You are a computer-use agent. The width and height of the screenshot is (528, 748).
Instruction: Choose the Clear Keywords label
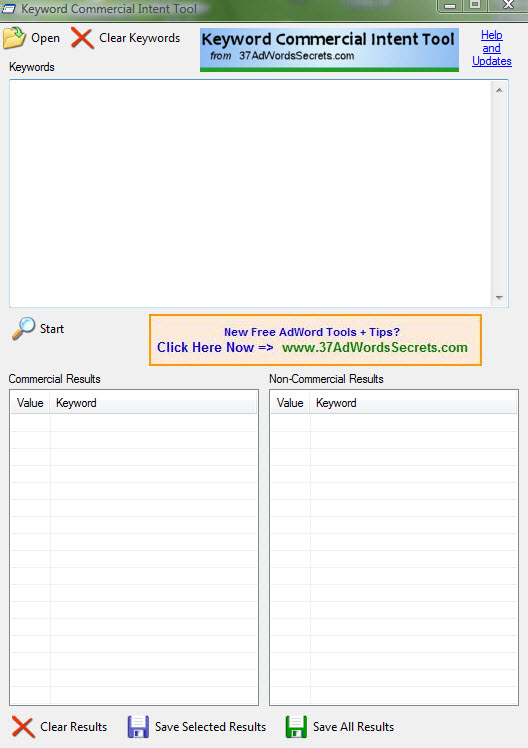coord(140,38)
